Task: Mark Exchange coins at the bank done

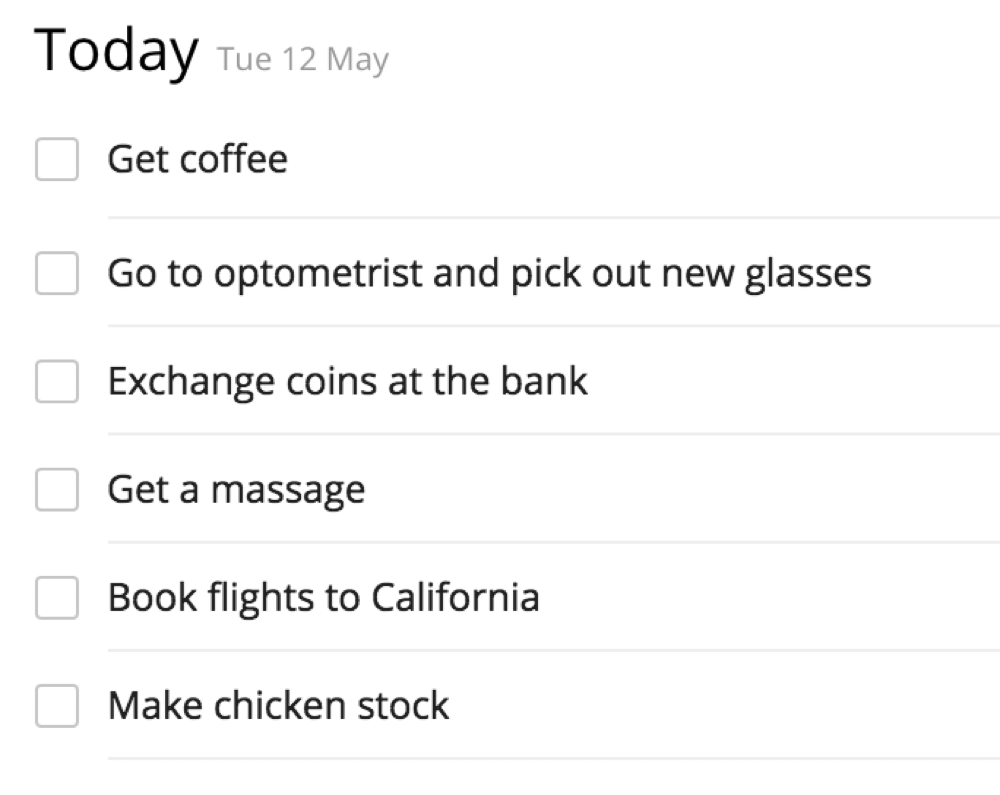Action: pos(57,381)
